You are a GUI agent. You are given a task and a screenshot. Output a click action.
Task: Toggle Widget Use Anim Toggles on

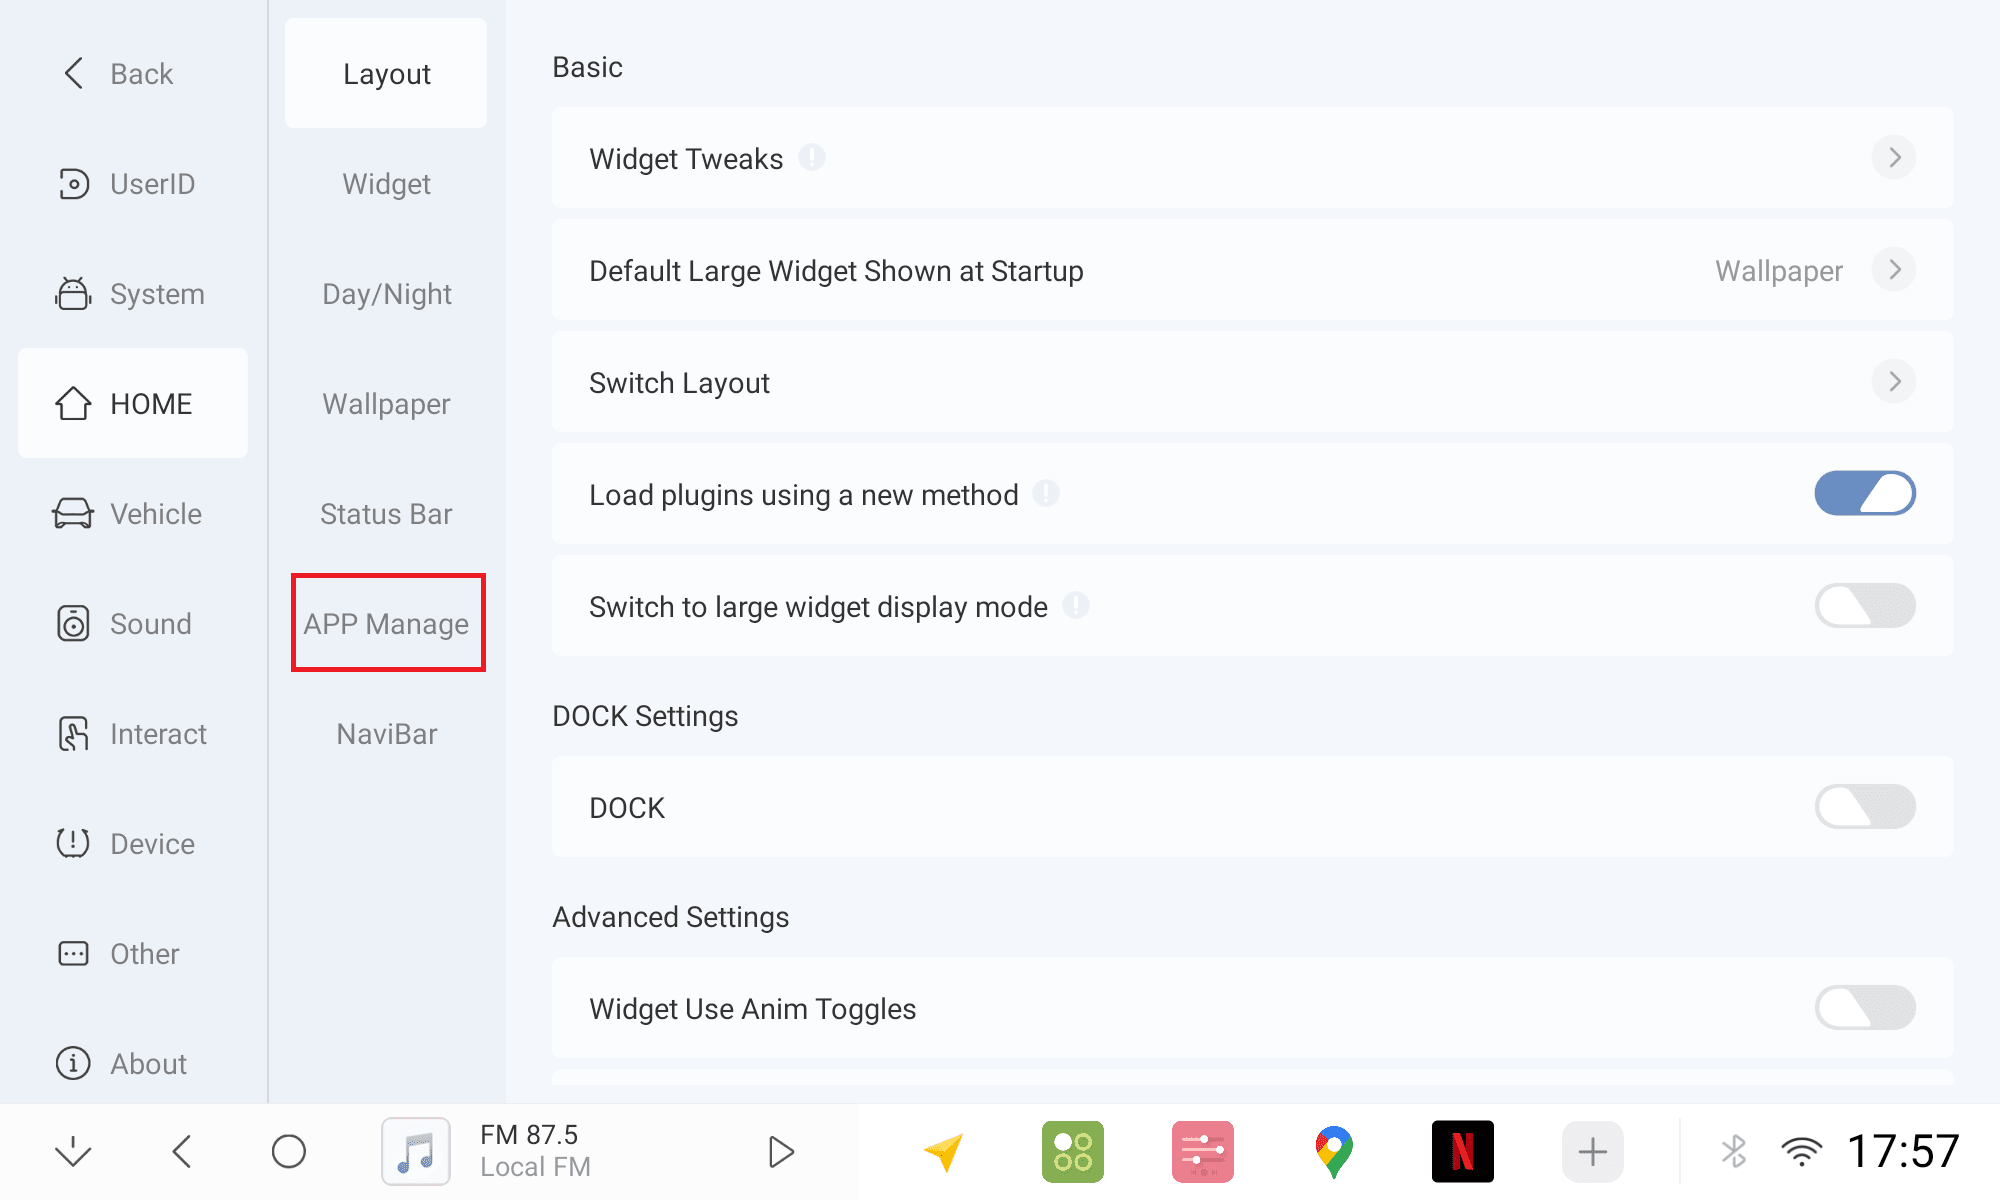point(1864,1008)
